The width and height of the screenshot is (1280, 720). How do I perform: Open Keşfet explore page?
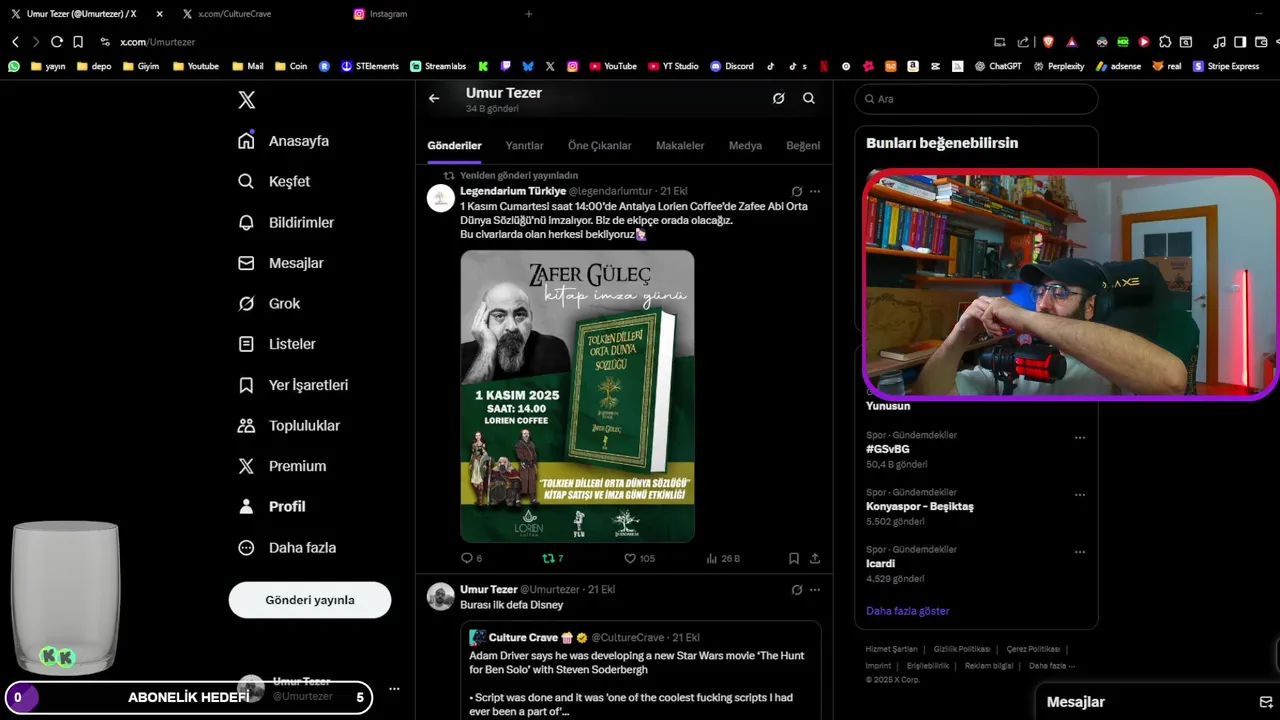(273, 181)
